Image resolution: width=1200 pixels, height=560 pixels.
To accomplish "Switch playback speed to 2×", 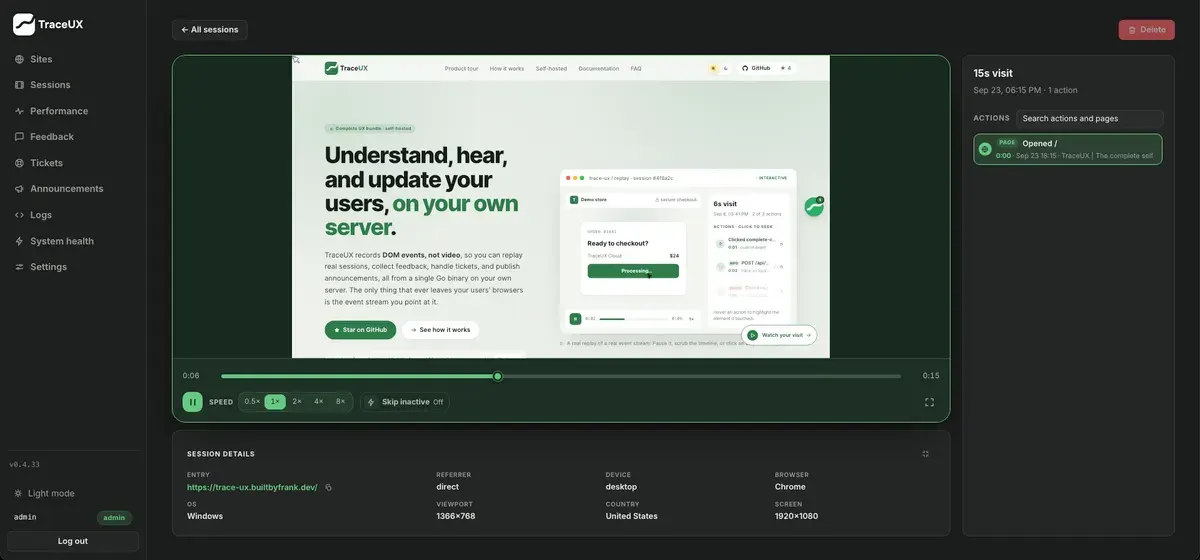I will 297,402.
